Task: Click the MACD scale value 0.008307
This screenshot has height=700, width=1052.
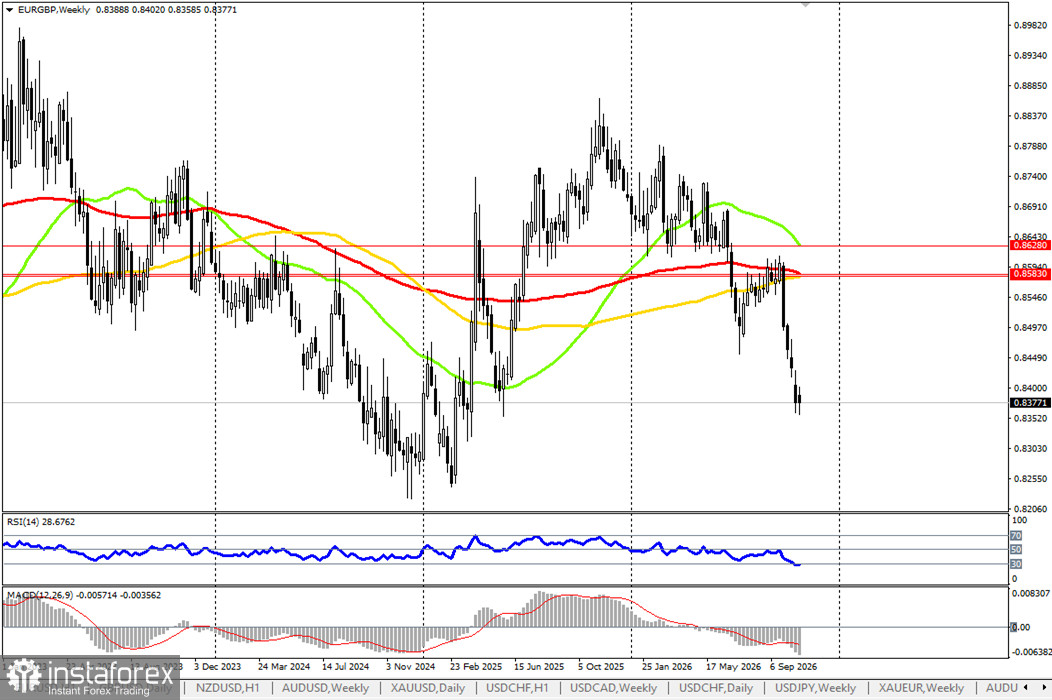Action: tap(1031, 593)
